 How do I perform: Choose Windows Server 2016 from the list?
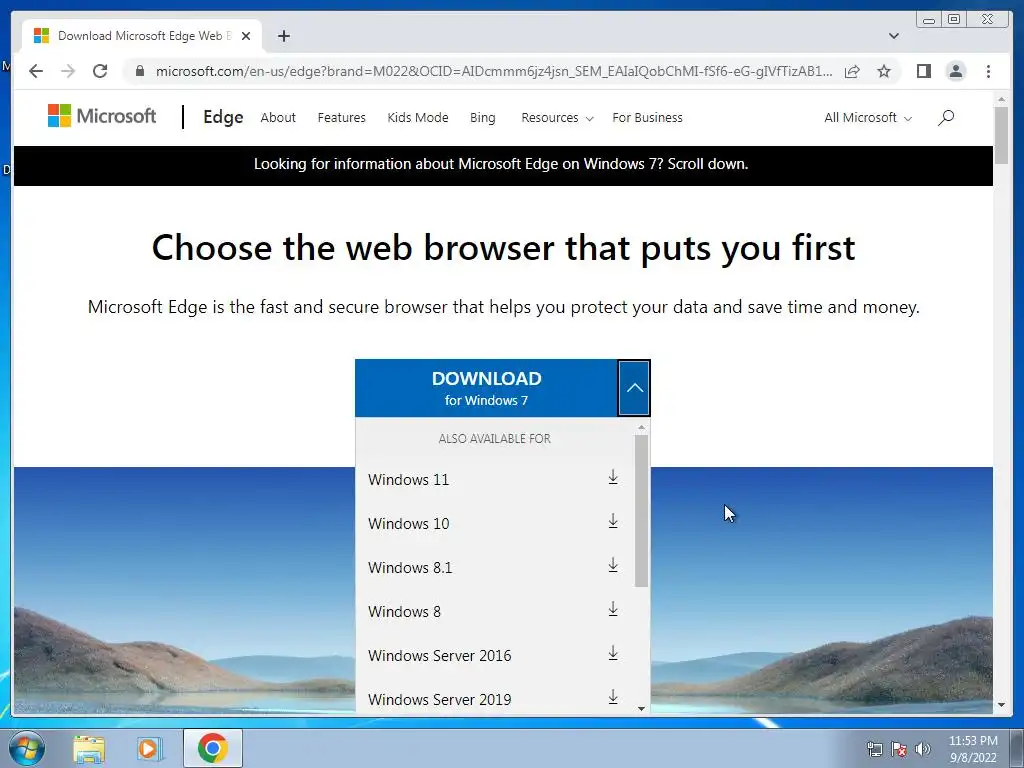[494, 655]
